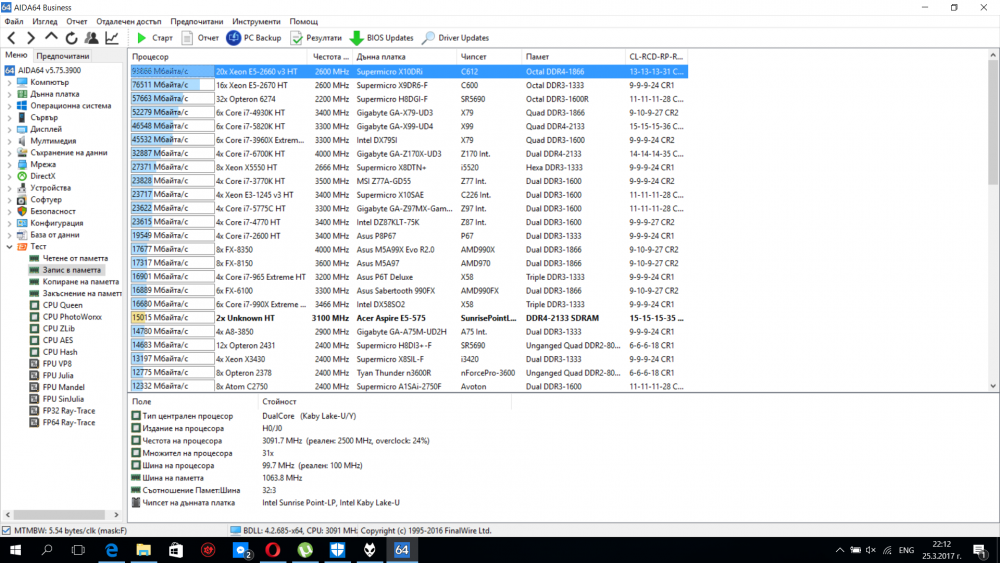Select Четене от паметта benchmark icon

34,258
